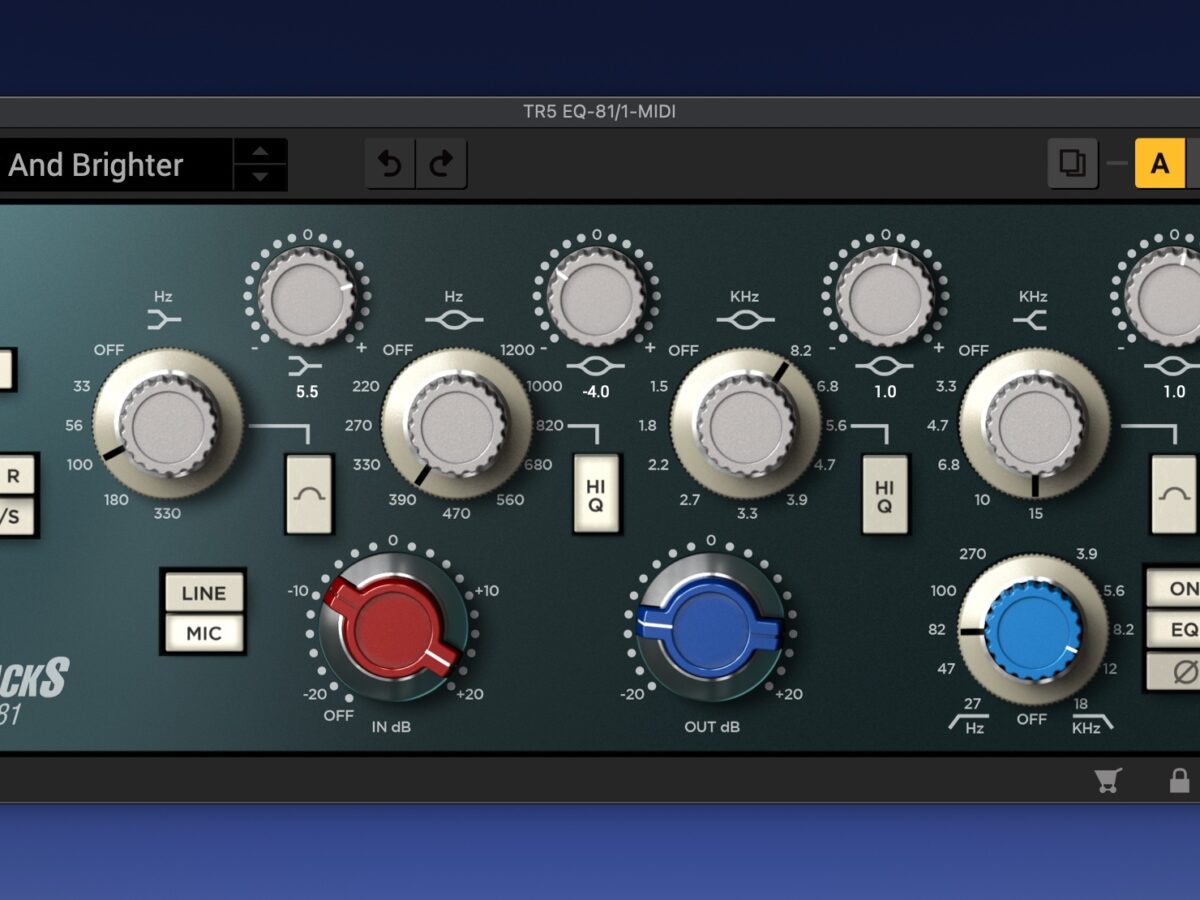Click the bell curve icon above low-mid knob

(x=453, y=320)
